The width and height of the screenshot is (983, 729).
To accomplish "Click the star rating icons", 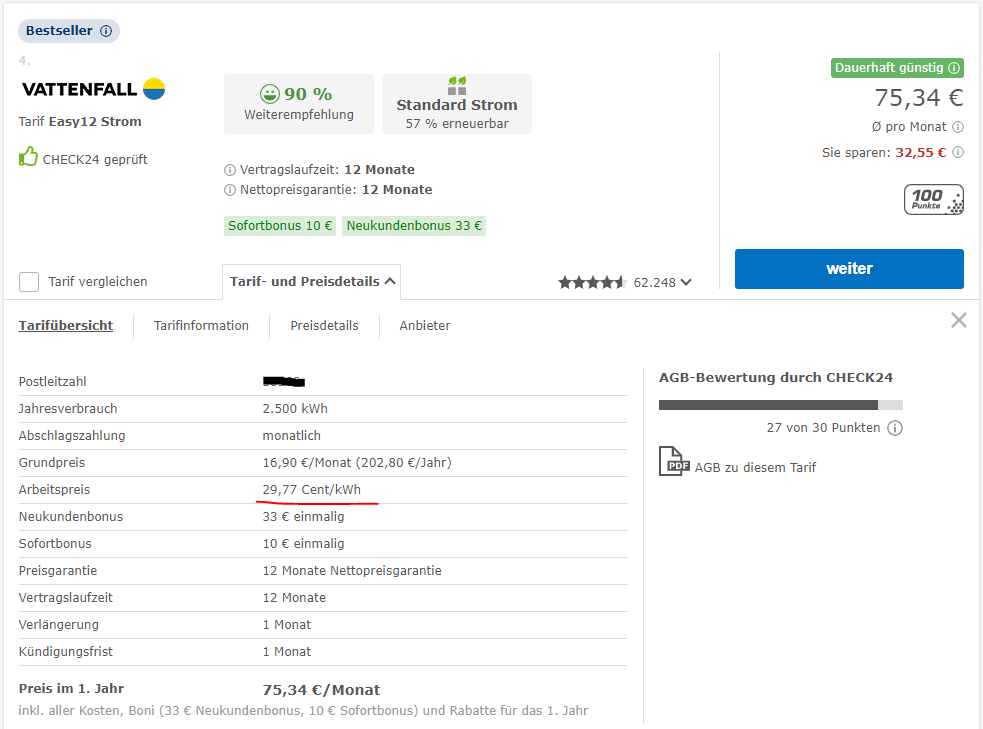I will point(592,283).
